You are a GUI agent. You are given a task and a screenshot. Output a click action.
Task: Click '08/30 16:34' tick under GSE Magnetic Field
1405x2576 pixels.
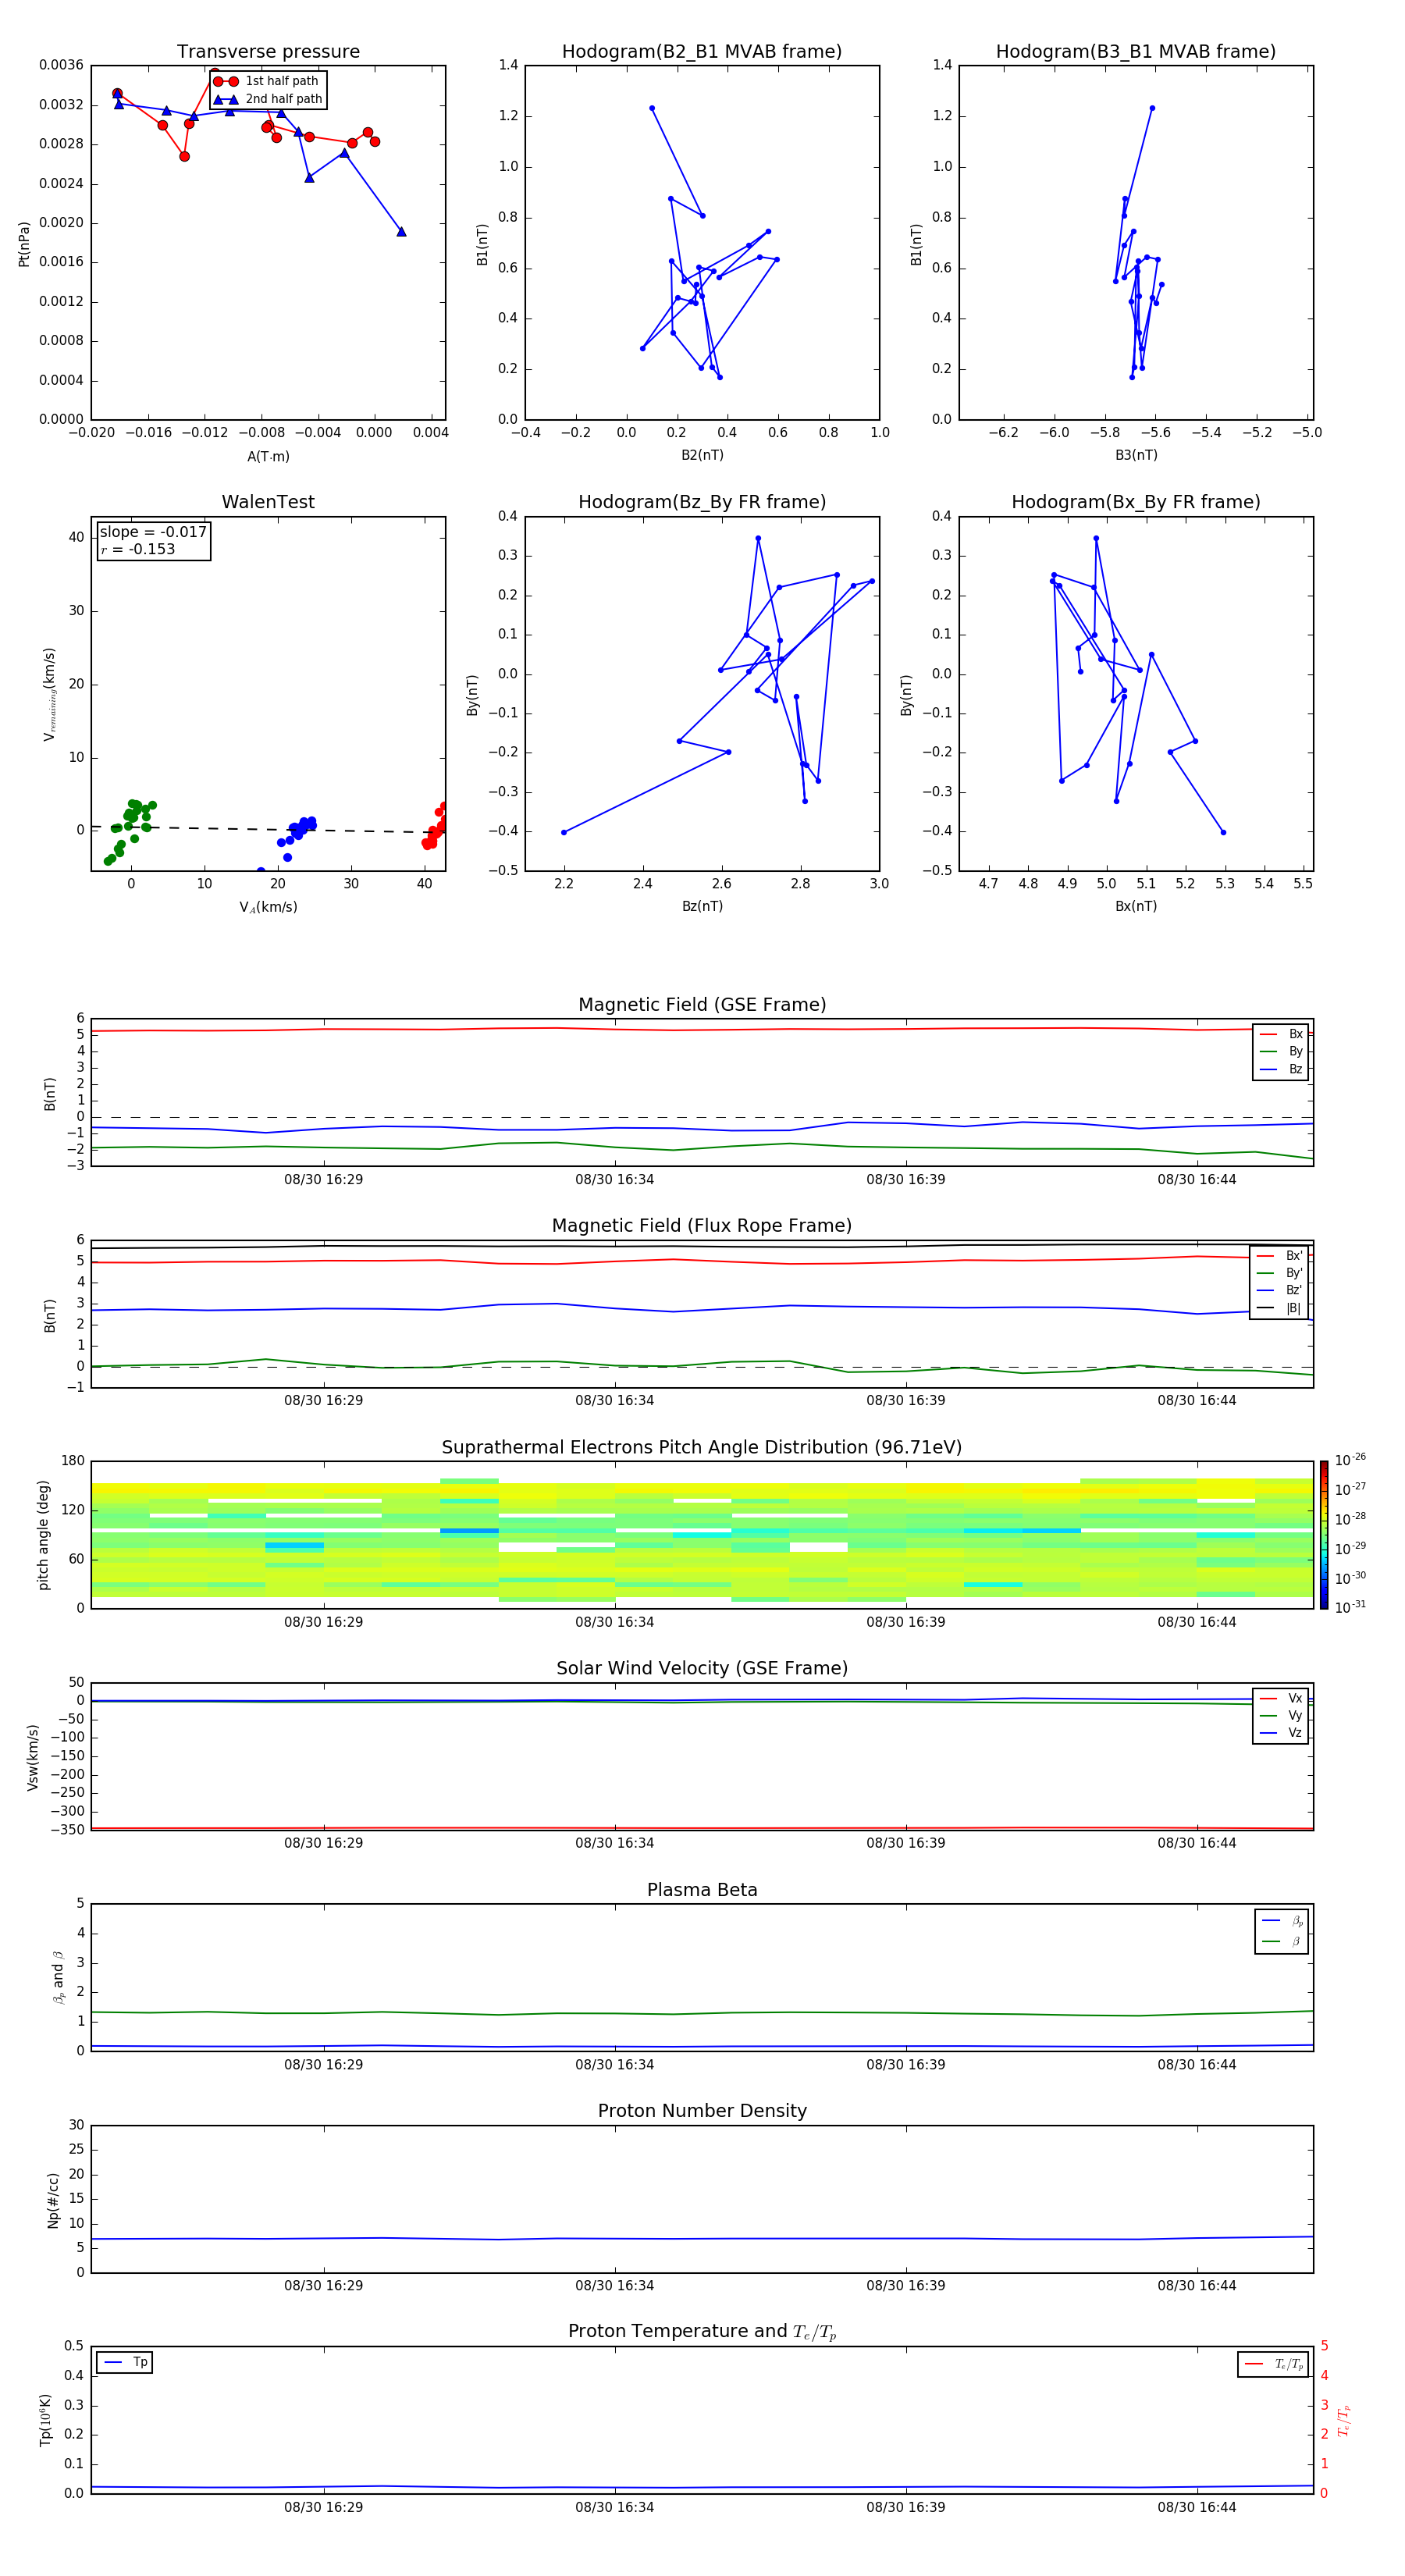(614, 1179)
